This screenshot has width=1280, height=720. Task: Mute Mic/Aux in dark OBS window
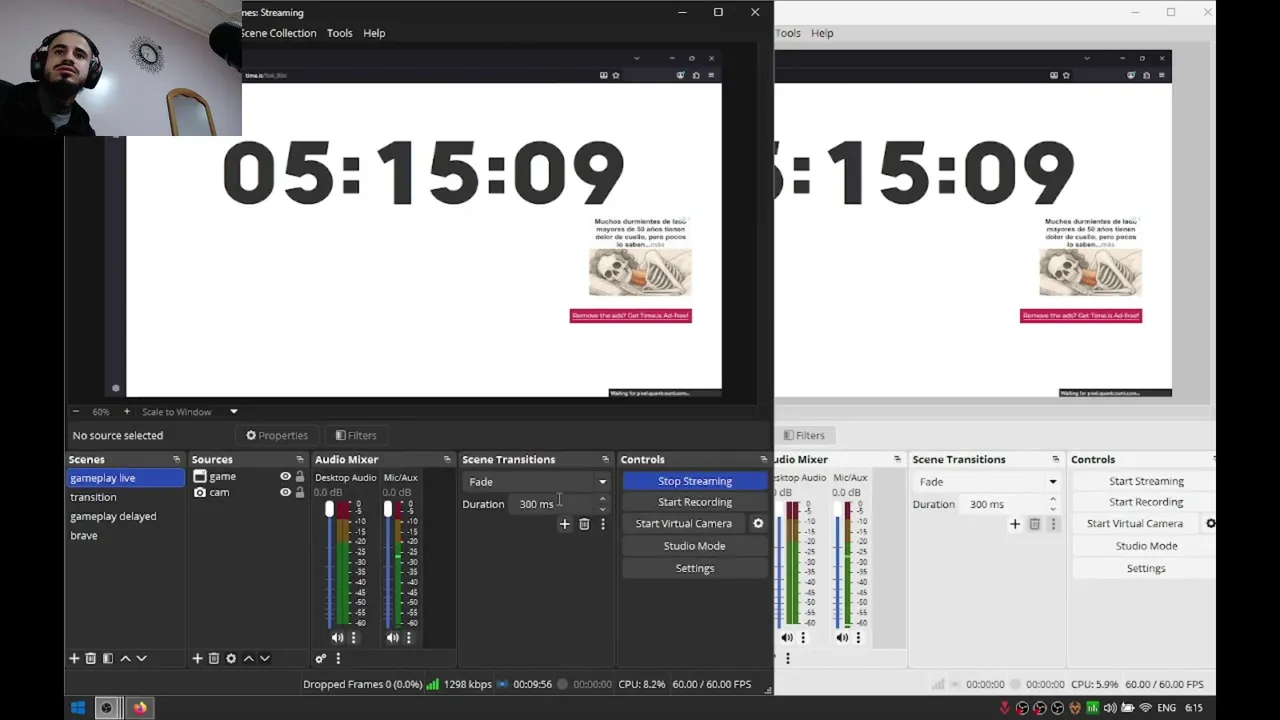pyautogui.click(x=392, y=638)
